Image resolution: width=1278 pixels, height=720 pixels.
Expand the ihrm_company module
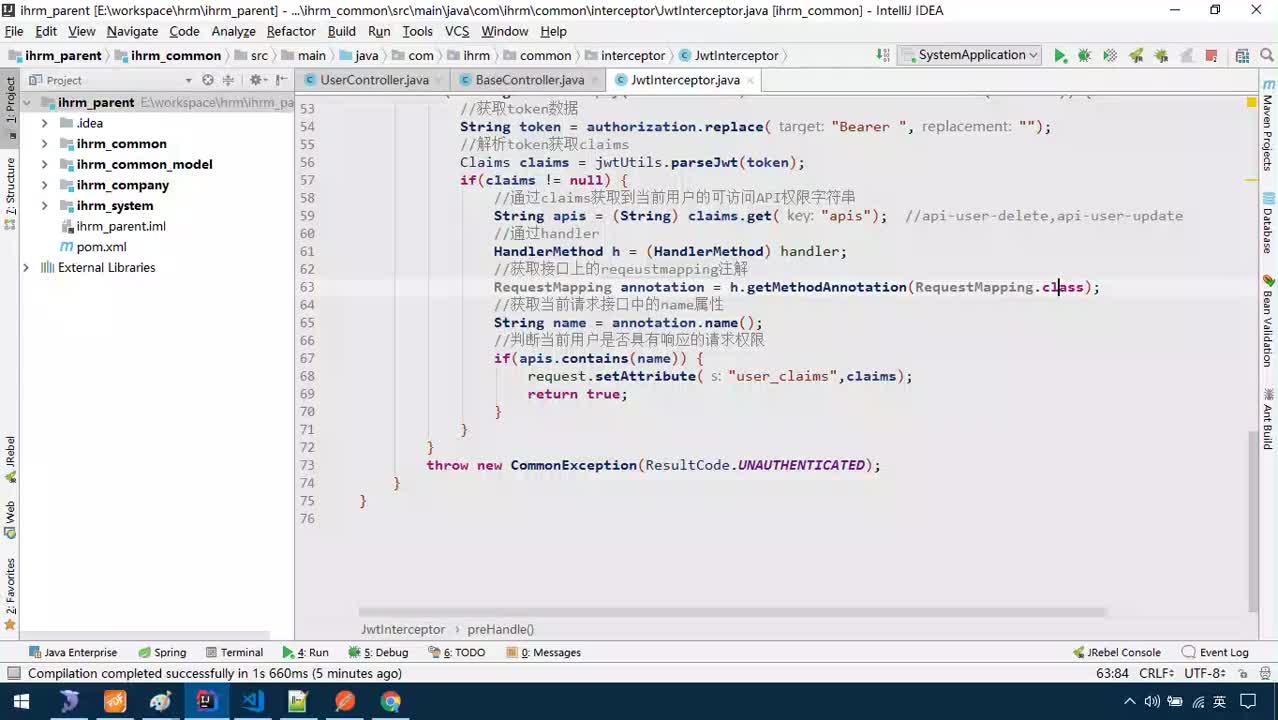tap(45, 185)
